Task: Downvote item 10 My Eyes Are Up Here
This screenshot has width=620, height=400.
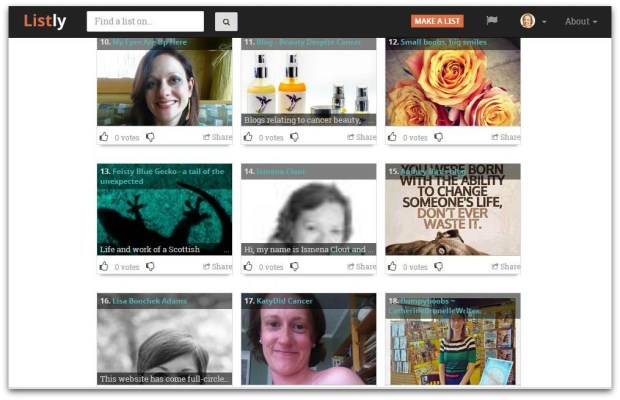Action: pos(150,137)
